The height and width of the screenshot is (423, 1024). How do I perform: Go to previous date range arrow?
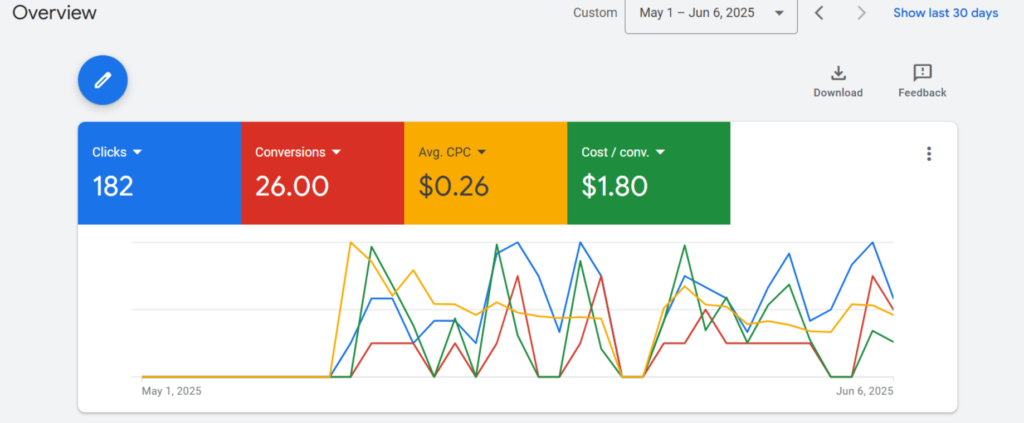[x=819, y=13]
